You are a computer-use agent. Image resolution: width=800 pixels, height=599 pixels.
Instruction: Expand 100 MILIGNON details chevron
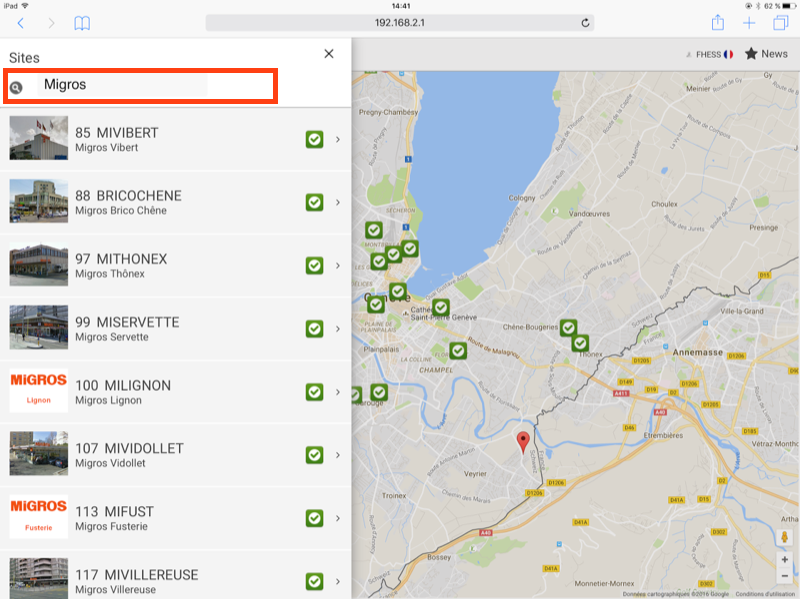coord(338,392)
